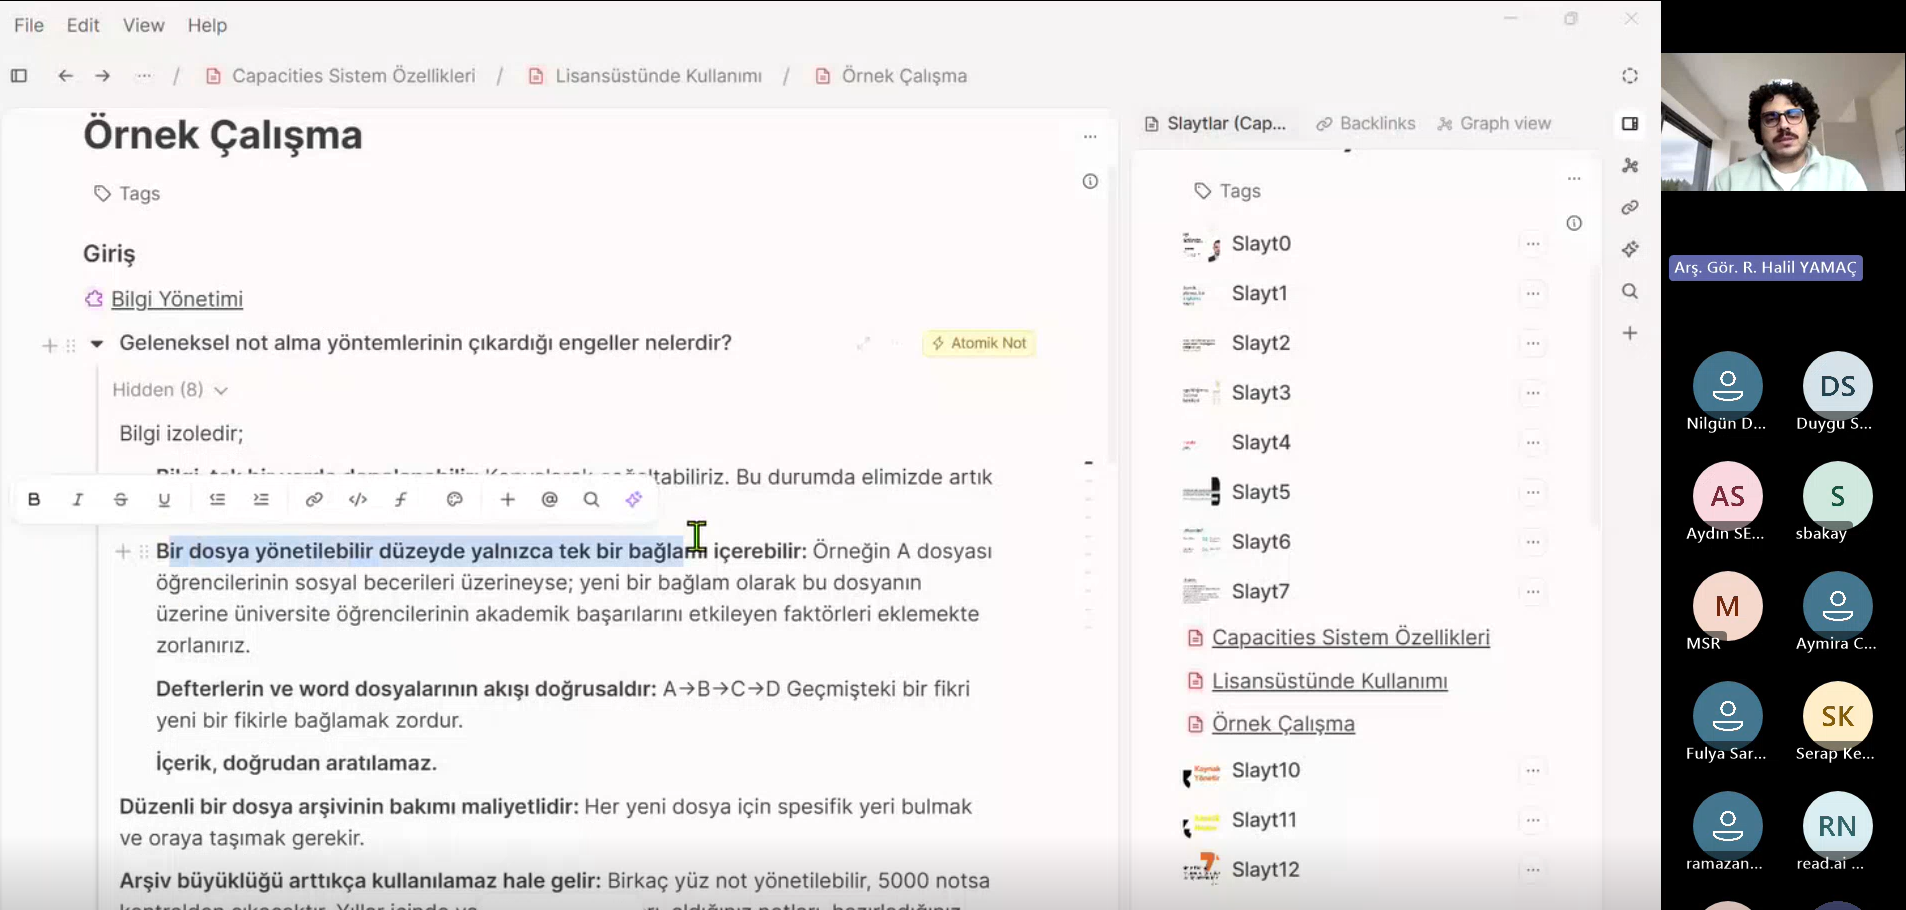Create a new item with the sidebar plus icon

1631,333
